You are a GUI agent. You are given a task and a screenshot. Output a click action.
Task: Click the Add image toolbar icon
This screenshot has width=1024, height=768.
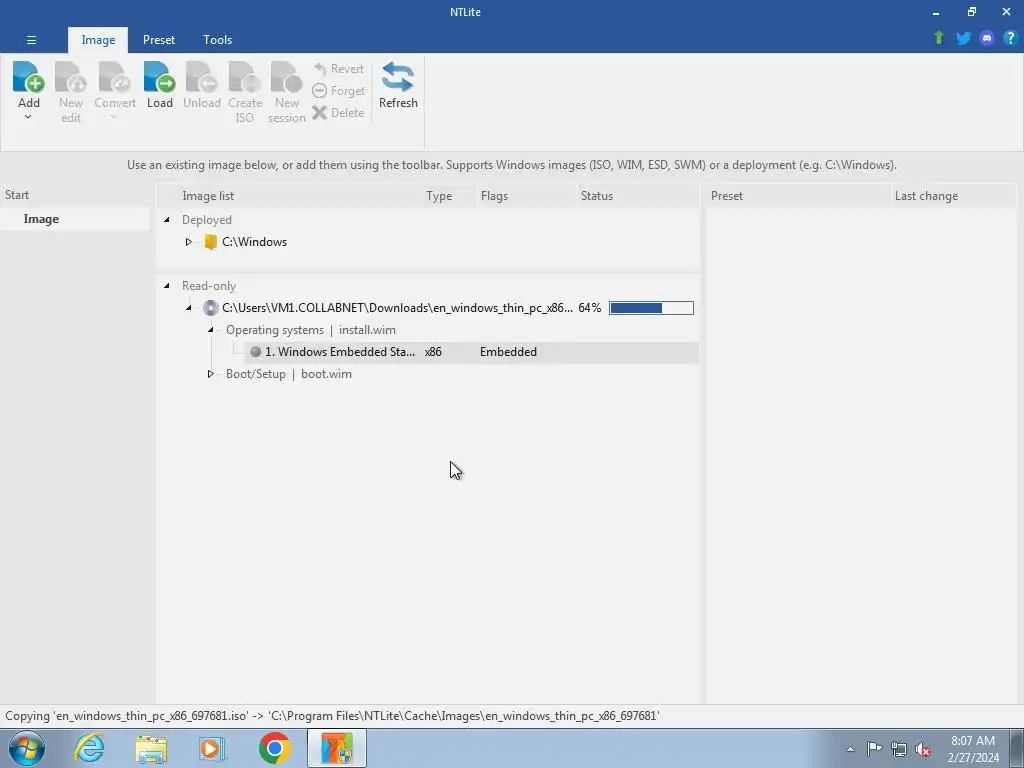29,77
